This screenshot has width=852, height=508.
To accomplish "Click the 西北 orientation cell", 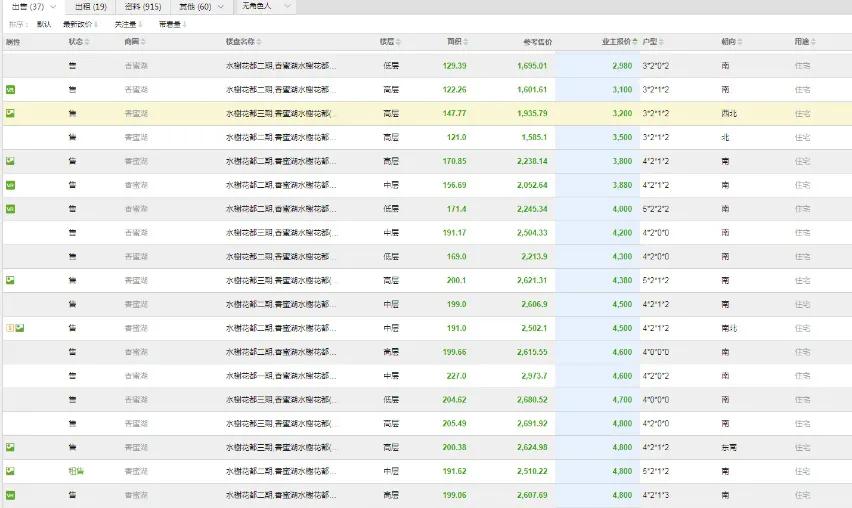I will click(729, 114).
